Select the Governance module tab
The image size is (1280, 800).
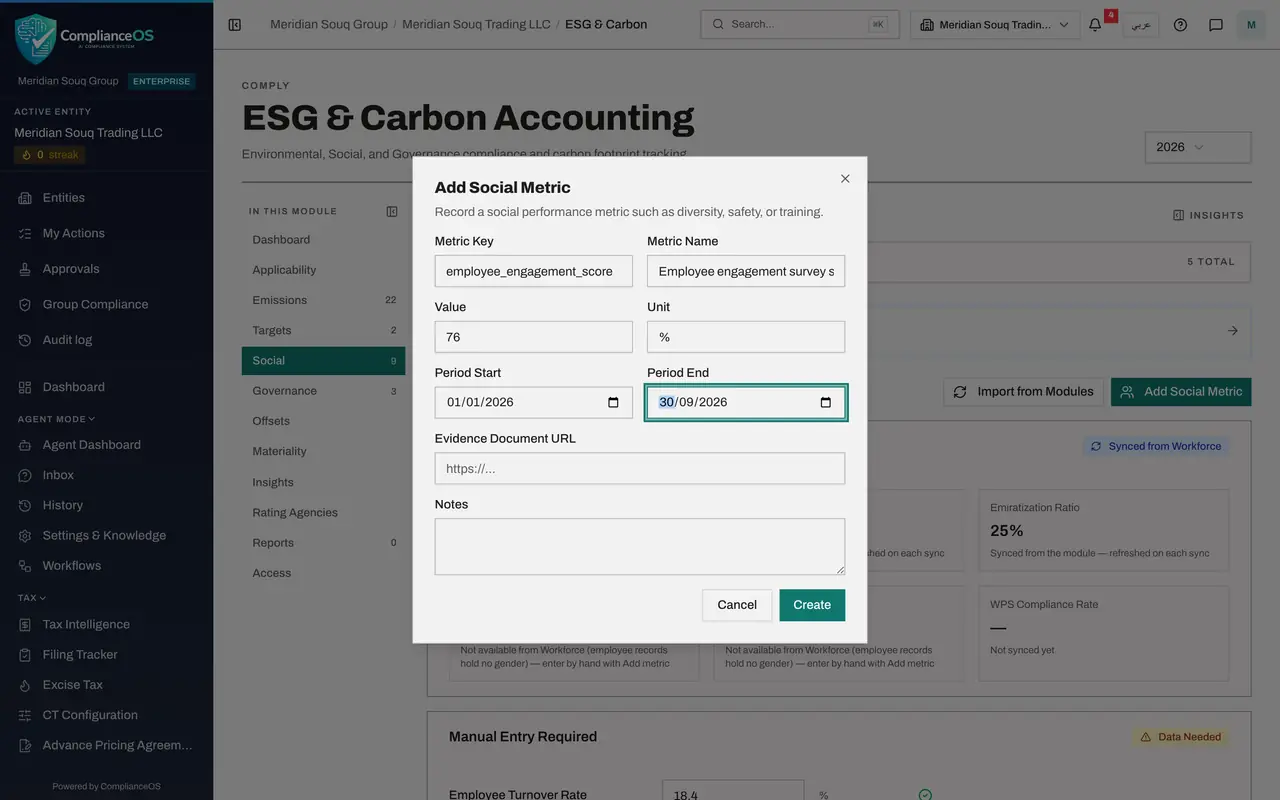coord(323,391)
